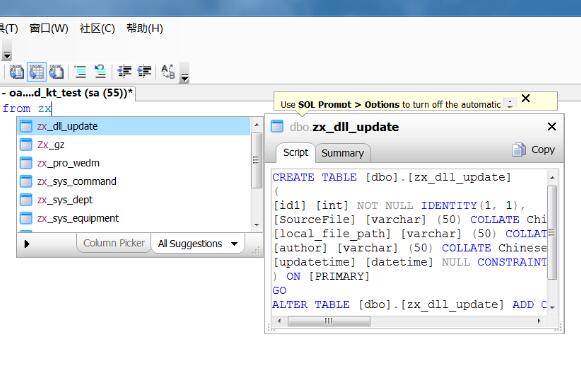Image resolution: width=581 pixels, height=365 pixels.
Task: Click the [id1] [int] NOT NULL line
Action: pyautogui.click(x=399, y=206)
